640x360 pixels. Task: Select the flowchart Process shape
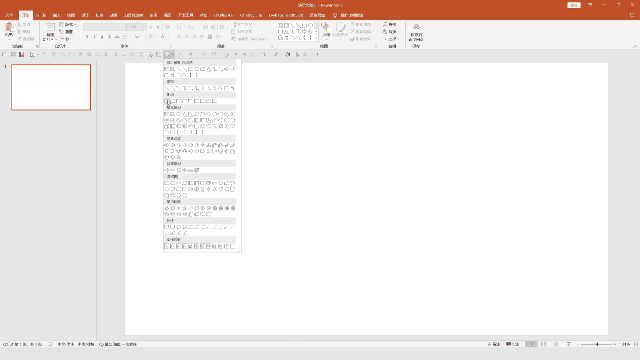[166, 183]
